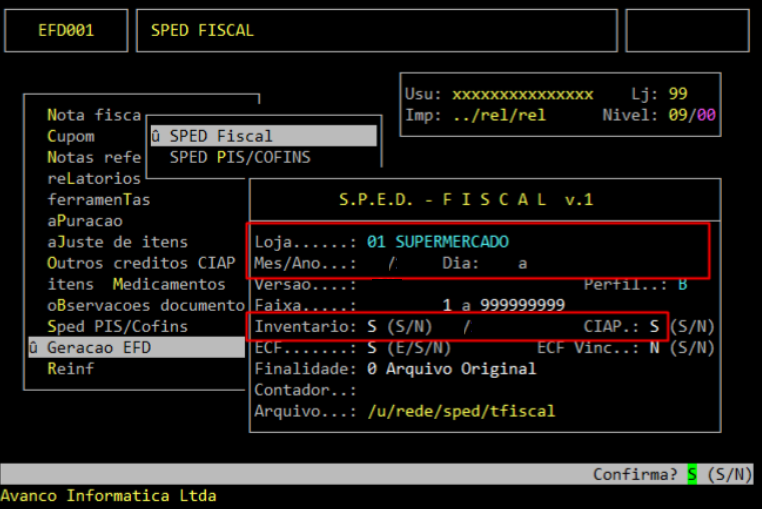Click the Perfil value B
This screenshot has width=762, height=509.
[683, 284]
